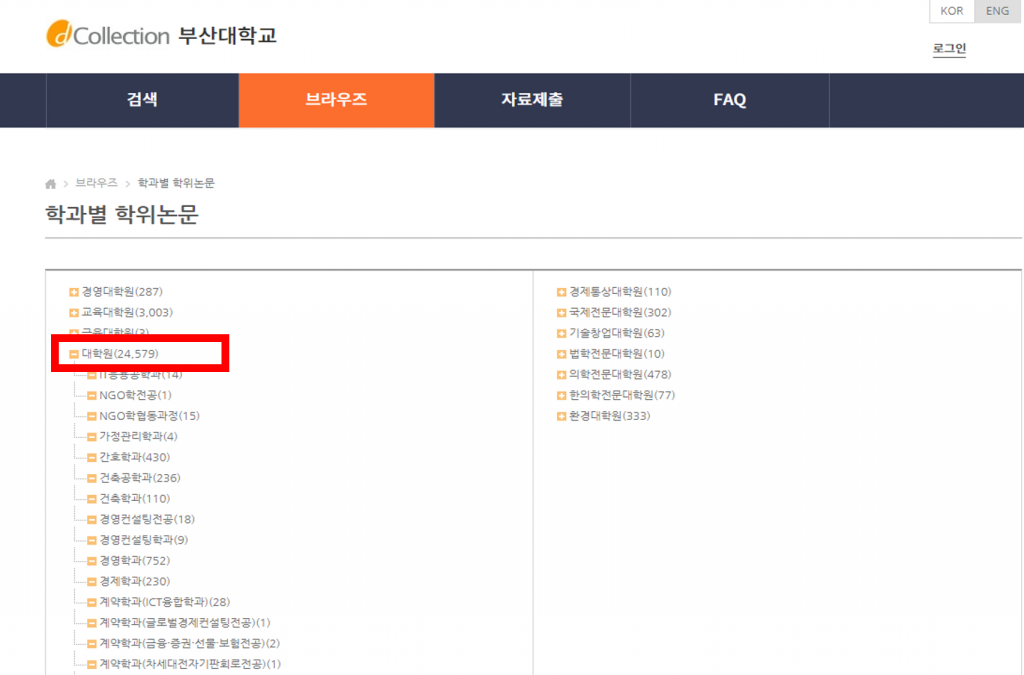Click the home icon in breadcrumb
Image resolution: width=1024 pixels, height=675 pixels.
pos(51,184)
